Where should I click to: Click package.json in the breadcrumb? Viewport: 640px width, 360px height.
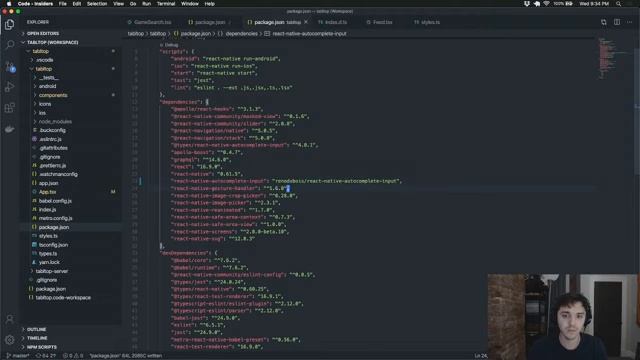click(x=196, y=34)
